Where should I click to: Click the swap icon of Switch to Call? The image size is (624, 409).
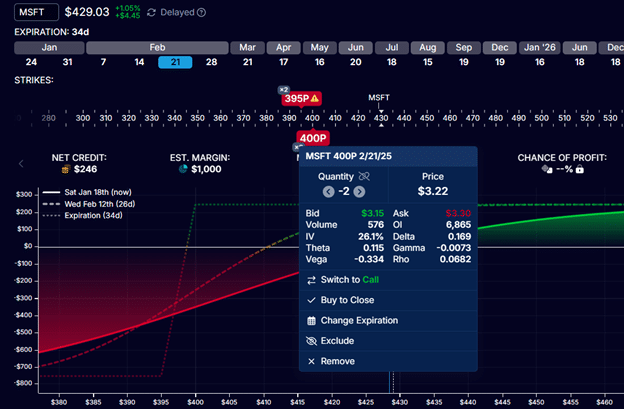[311, 280]
